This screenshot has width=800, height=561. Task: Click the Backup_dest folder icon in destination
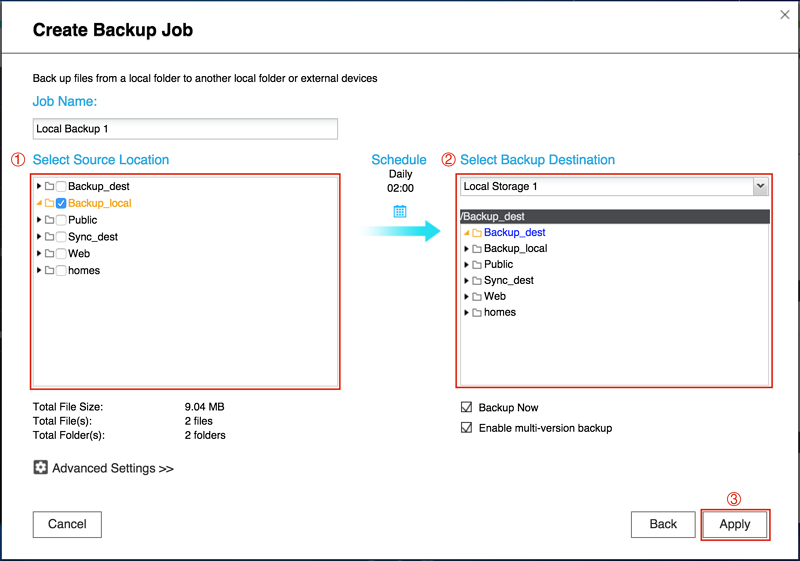477,232
